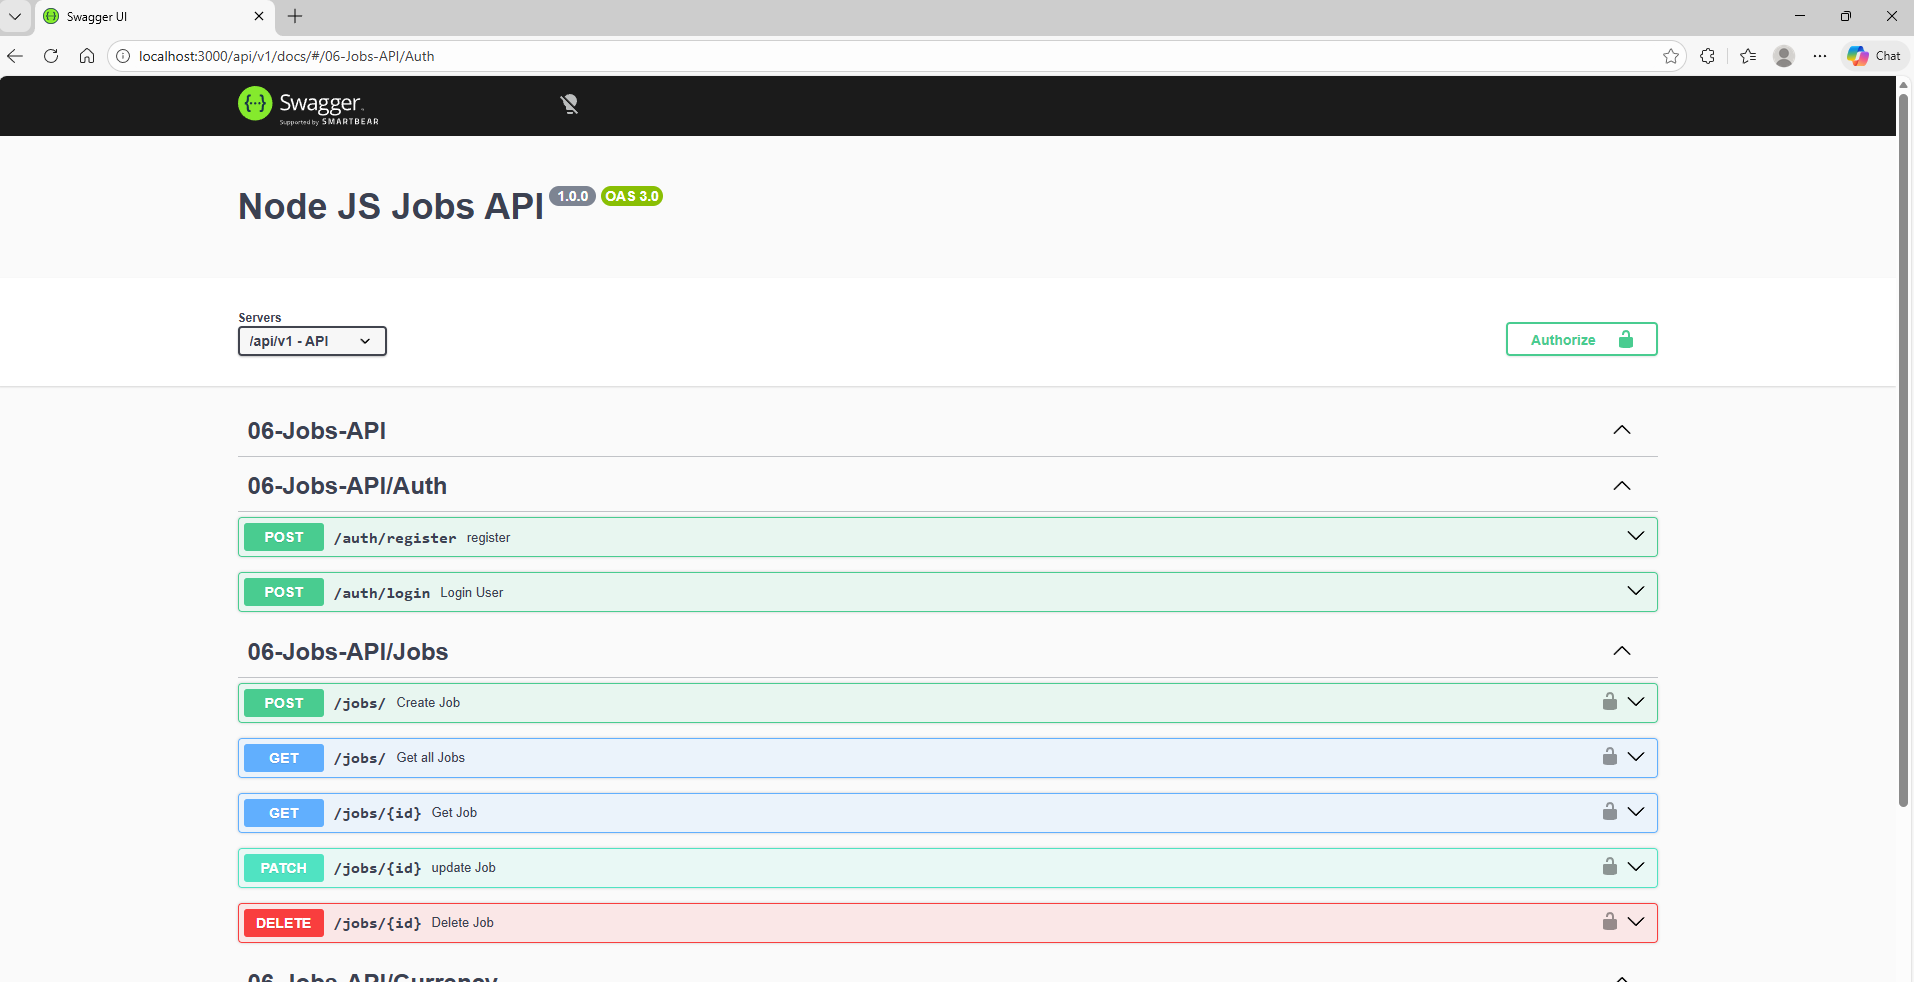Click lock icon on update Job row
Viewport: 1914px width, 982px height.
tap(1610, 867)
